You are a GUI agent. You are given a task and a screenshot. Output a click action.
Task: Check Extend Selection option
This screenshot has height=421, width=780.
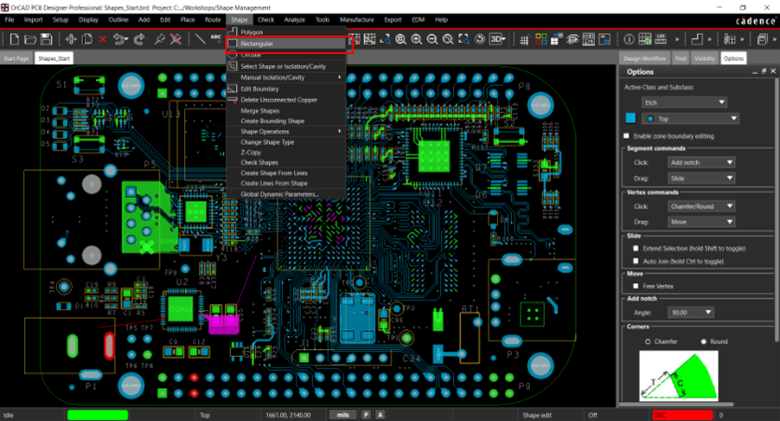(636, 248)
